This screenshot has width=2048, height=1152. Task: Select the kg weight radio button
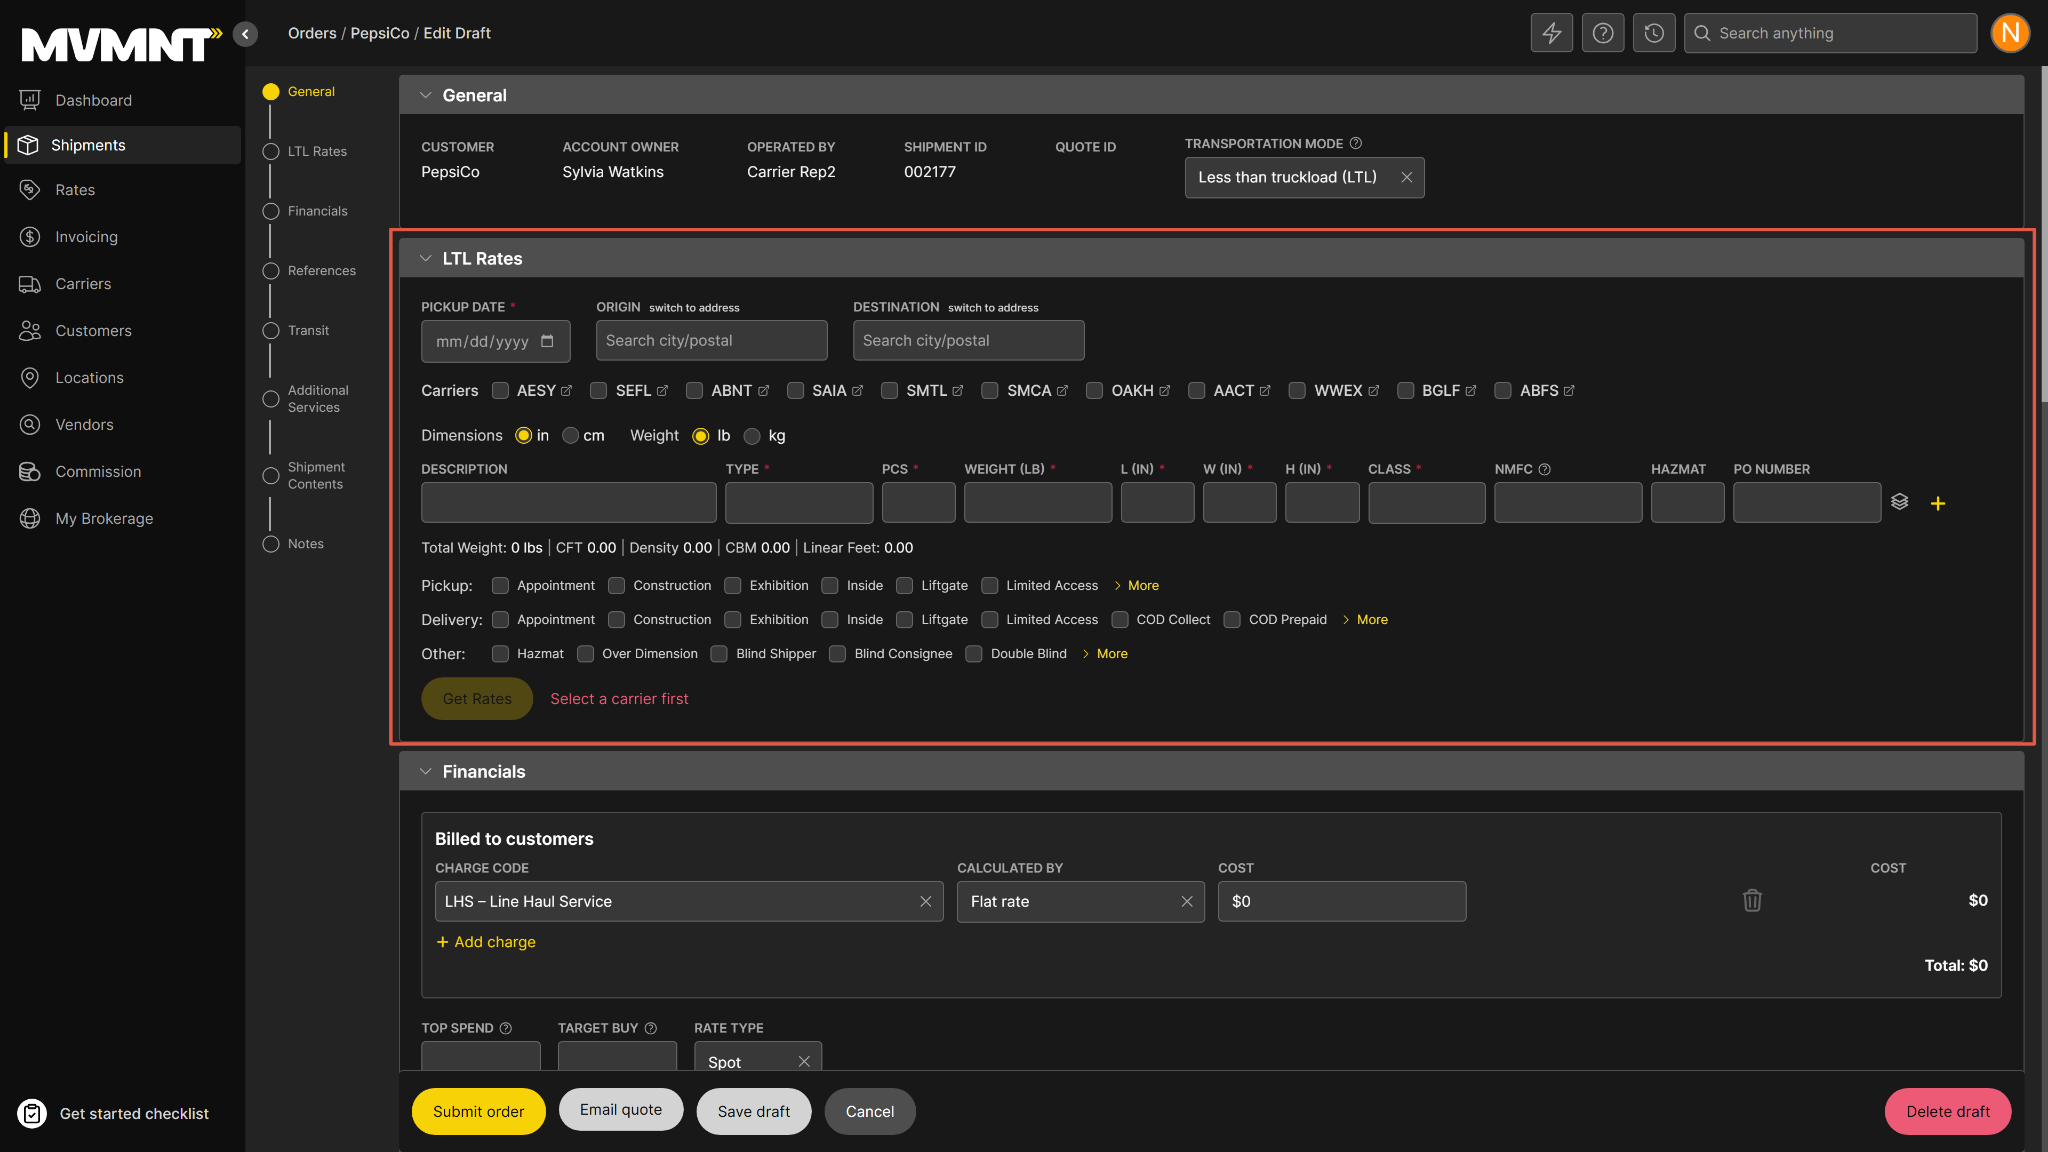tap(752, 436)
